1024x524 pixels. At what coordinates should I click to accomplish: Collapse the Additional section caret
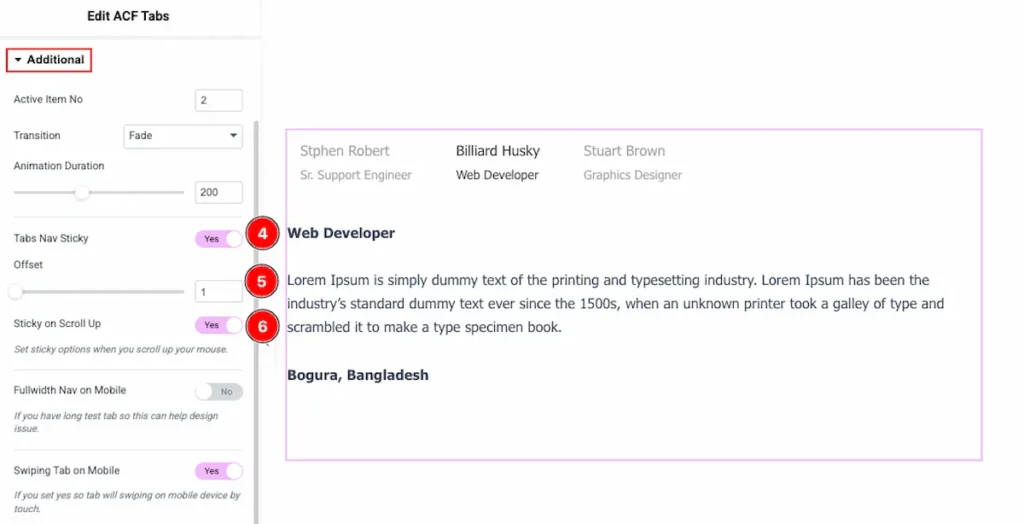(18, 60)
